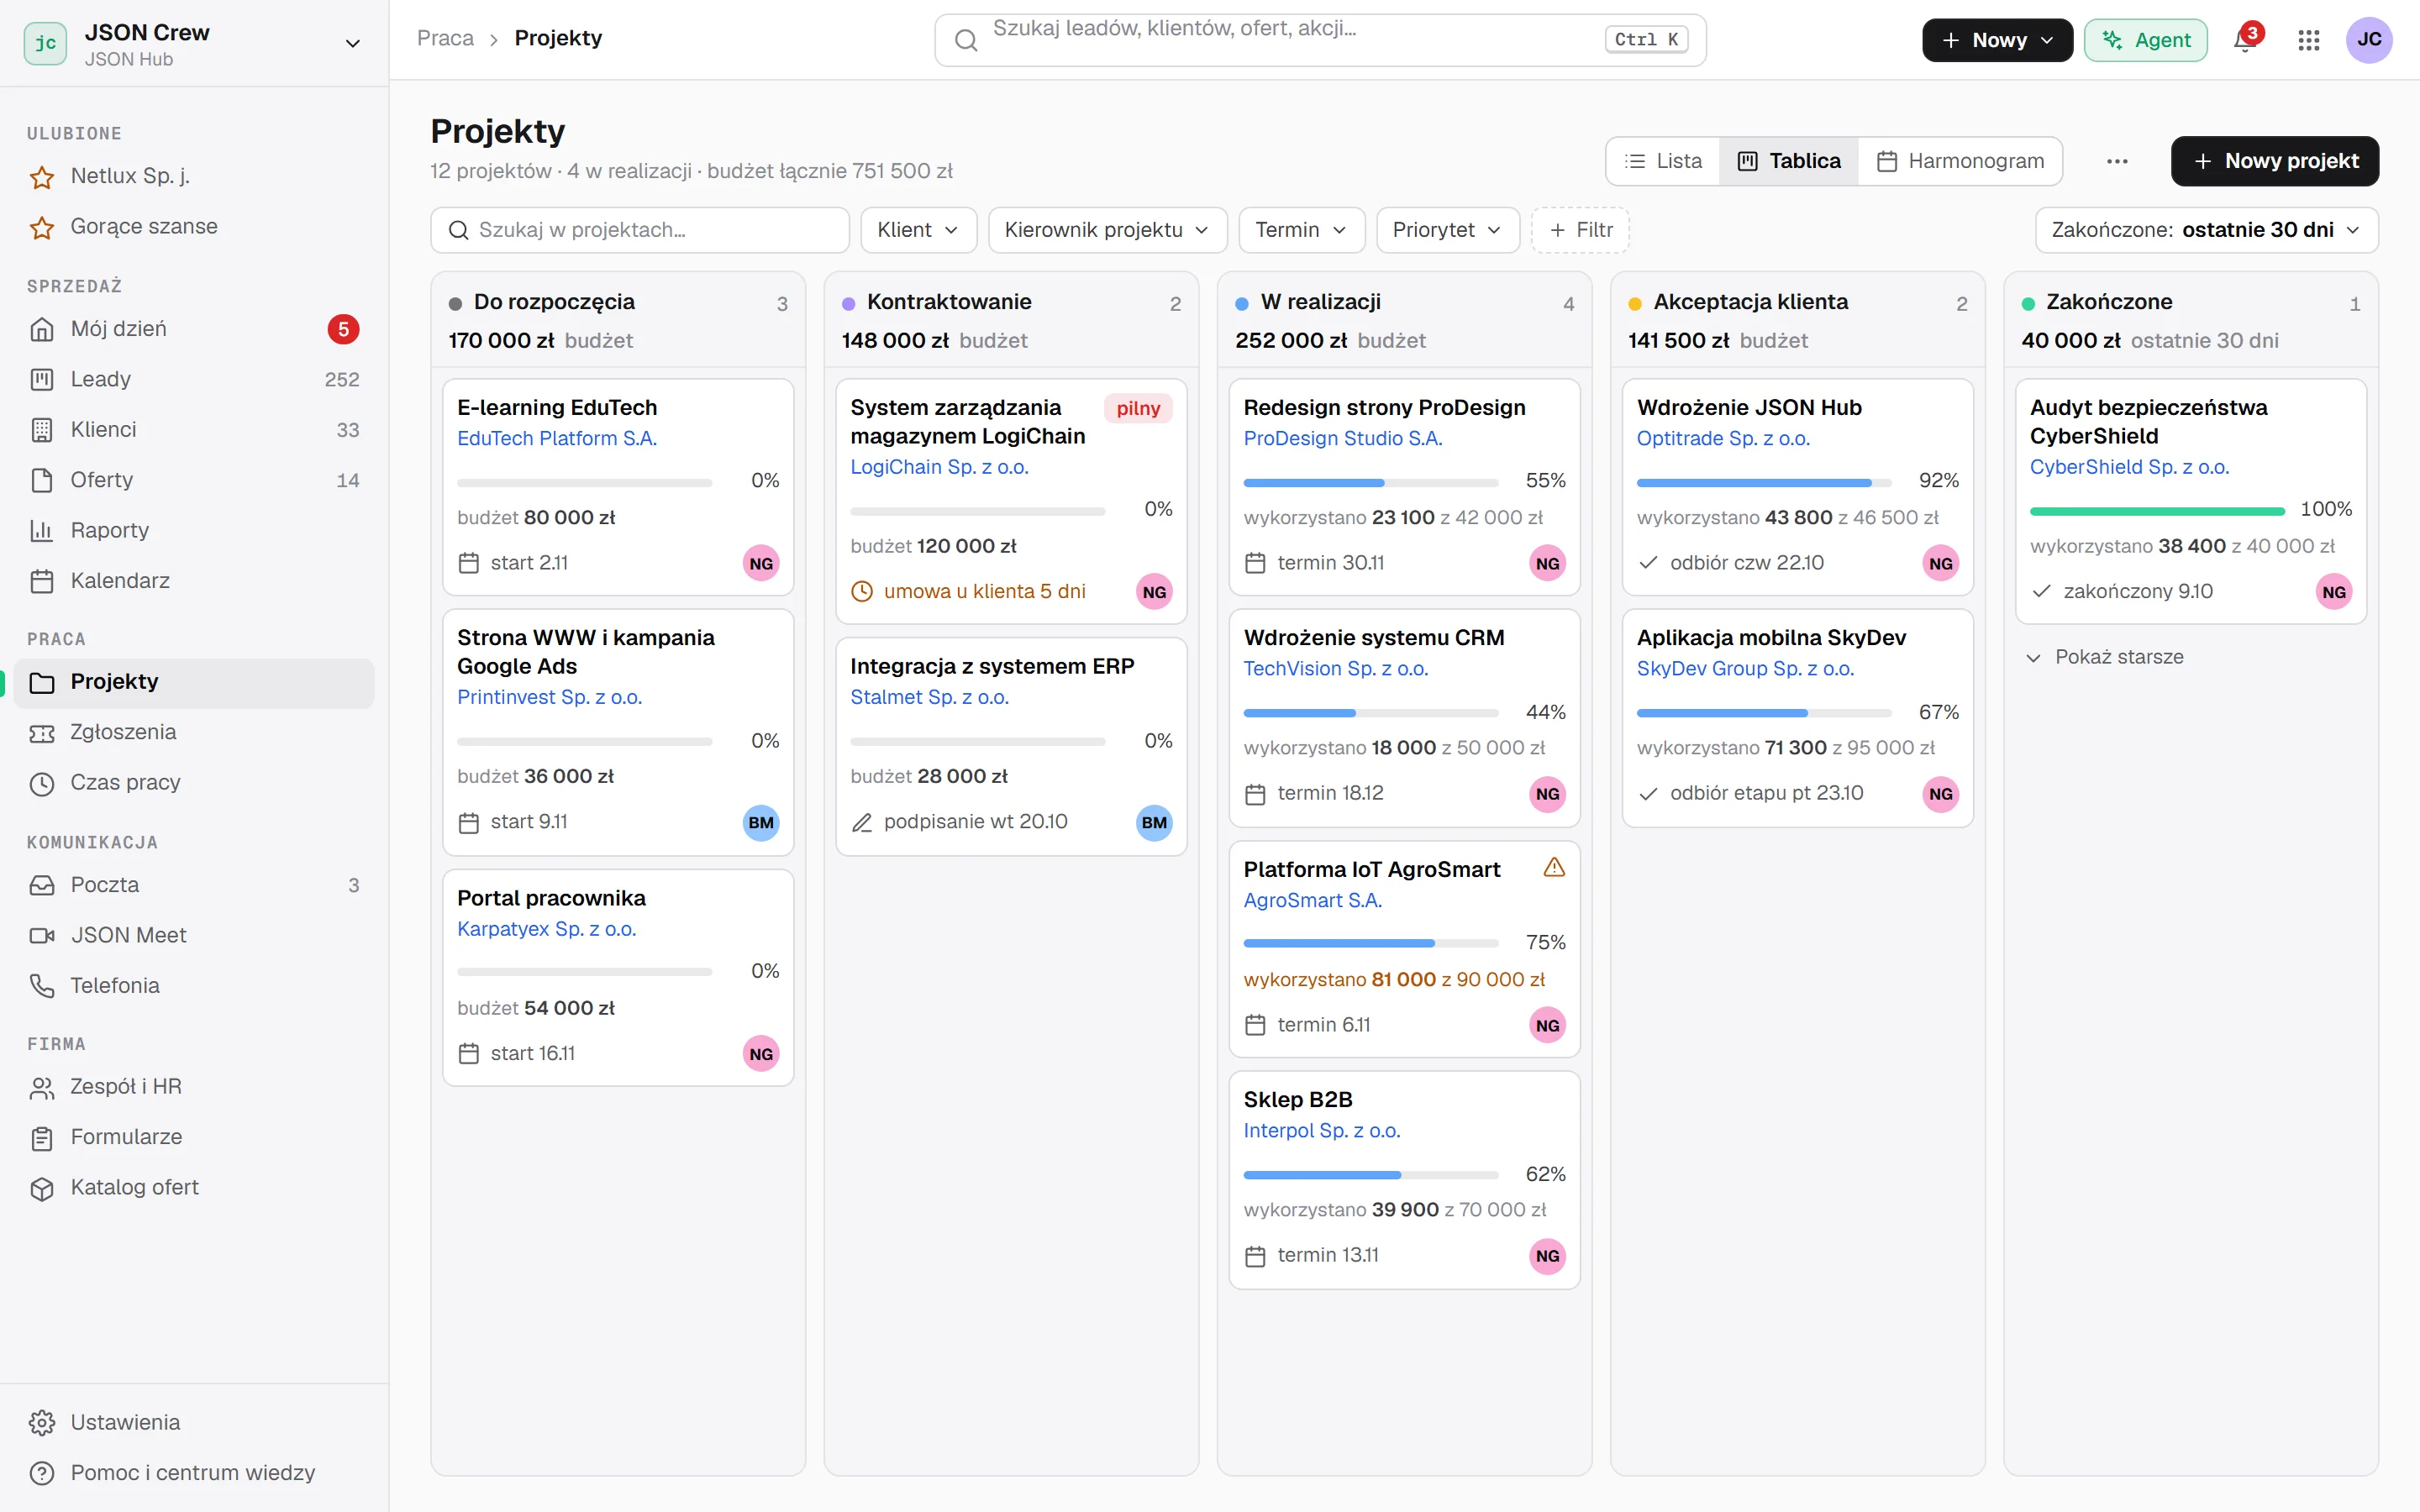Image resolution: width=2420 pixels, height=1512 pixels.
Task: Open the CyberShield Sp. z o.o. client link
Action: tap(2129, 467)
